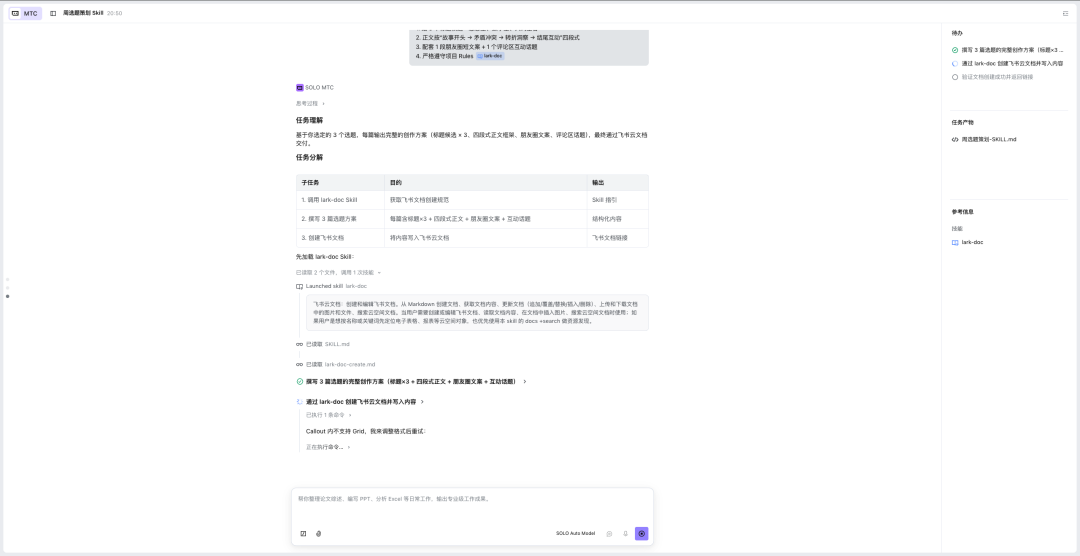
Task: Click the 参考信息 heading in the sidebar
Action: pyautogui.click(x=963, y=212)
